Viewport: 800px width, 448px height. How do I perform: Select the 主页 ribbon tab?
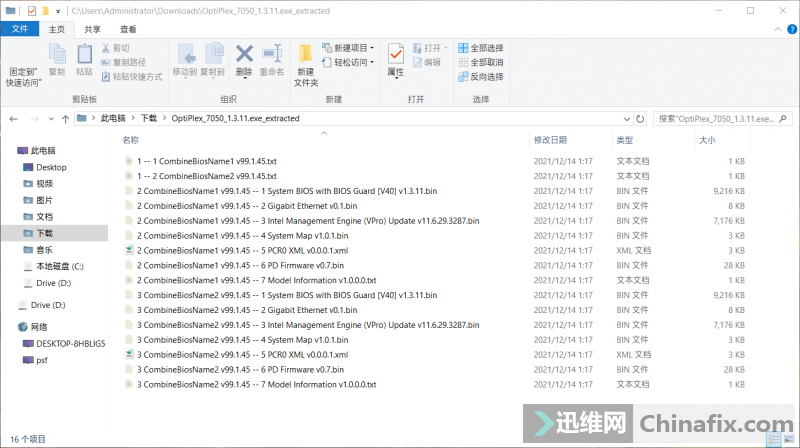click(57, 30)
